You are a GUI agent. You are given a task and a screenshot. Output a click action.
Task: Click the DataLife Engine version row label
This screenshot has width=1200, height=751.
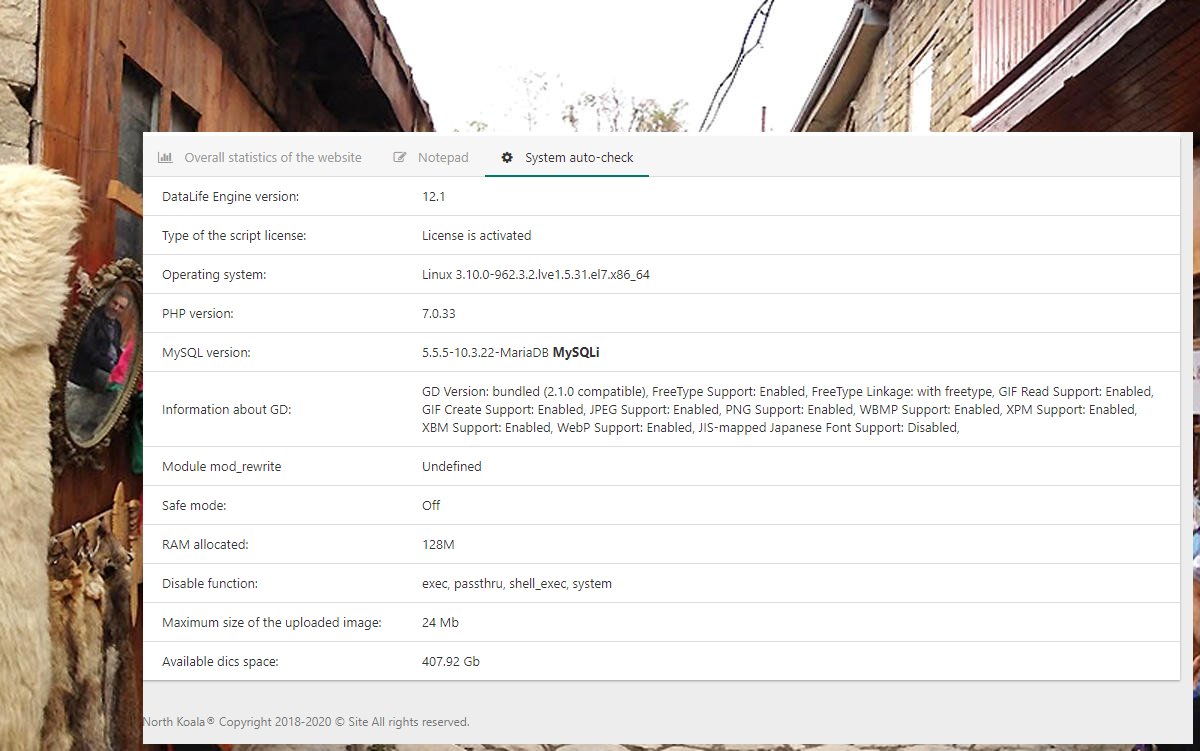(x=230, y=197)
